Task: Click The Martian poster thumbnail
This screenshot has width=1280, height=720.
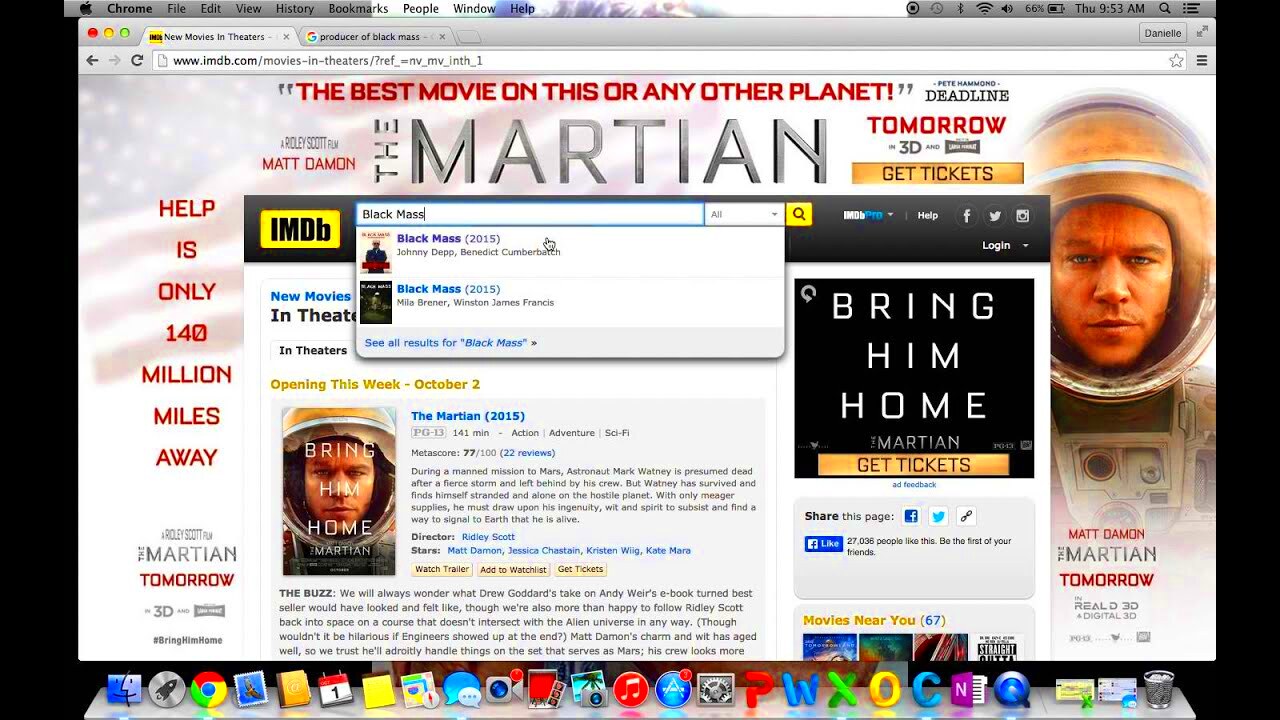Action: [x=339, y=491]
